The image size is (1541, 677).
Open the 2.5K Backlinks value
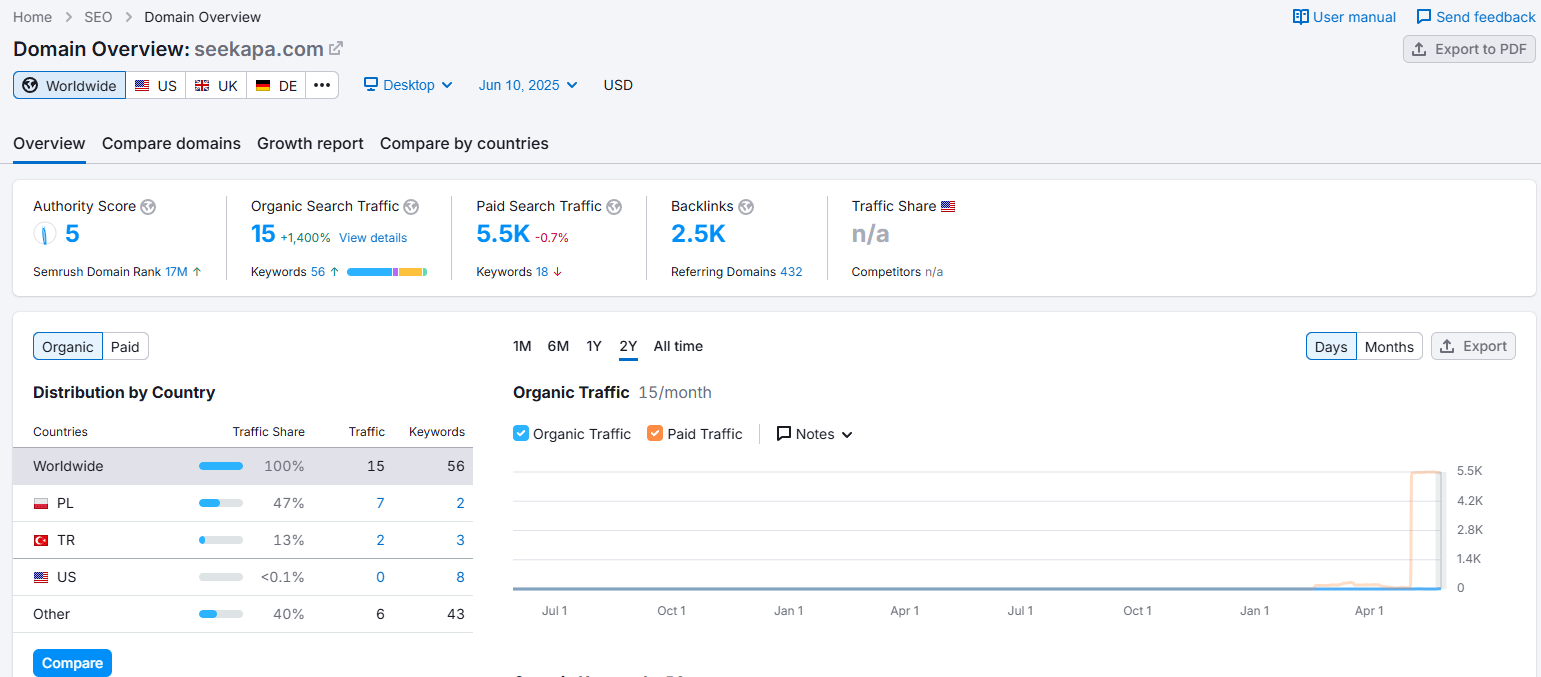coord(698,234)
